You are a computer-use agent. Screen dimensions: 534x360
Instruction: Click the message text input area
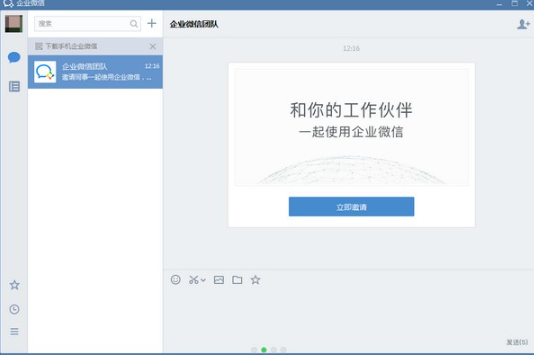click(348, 313)
